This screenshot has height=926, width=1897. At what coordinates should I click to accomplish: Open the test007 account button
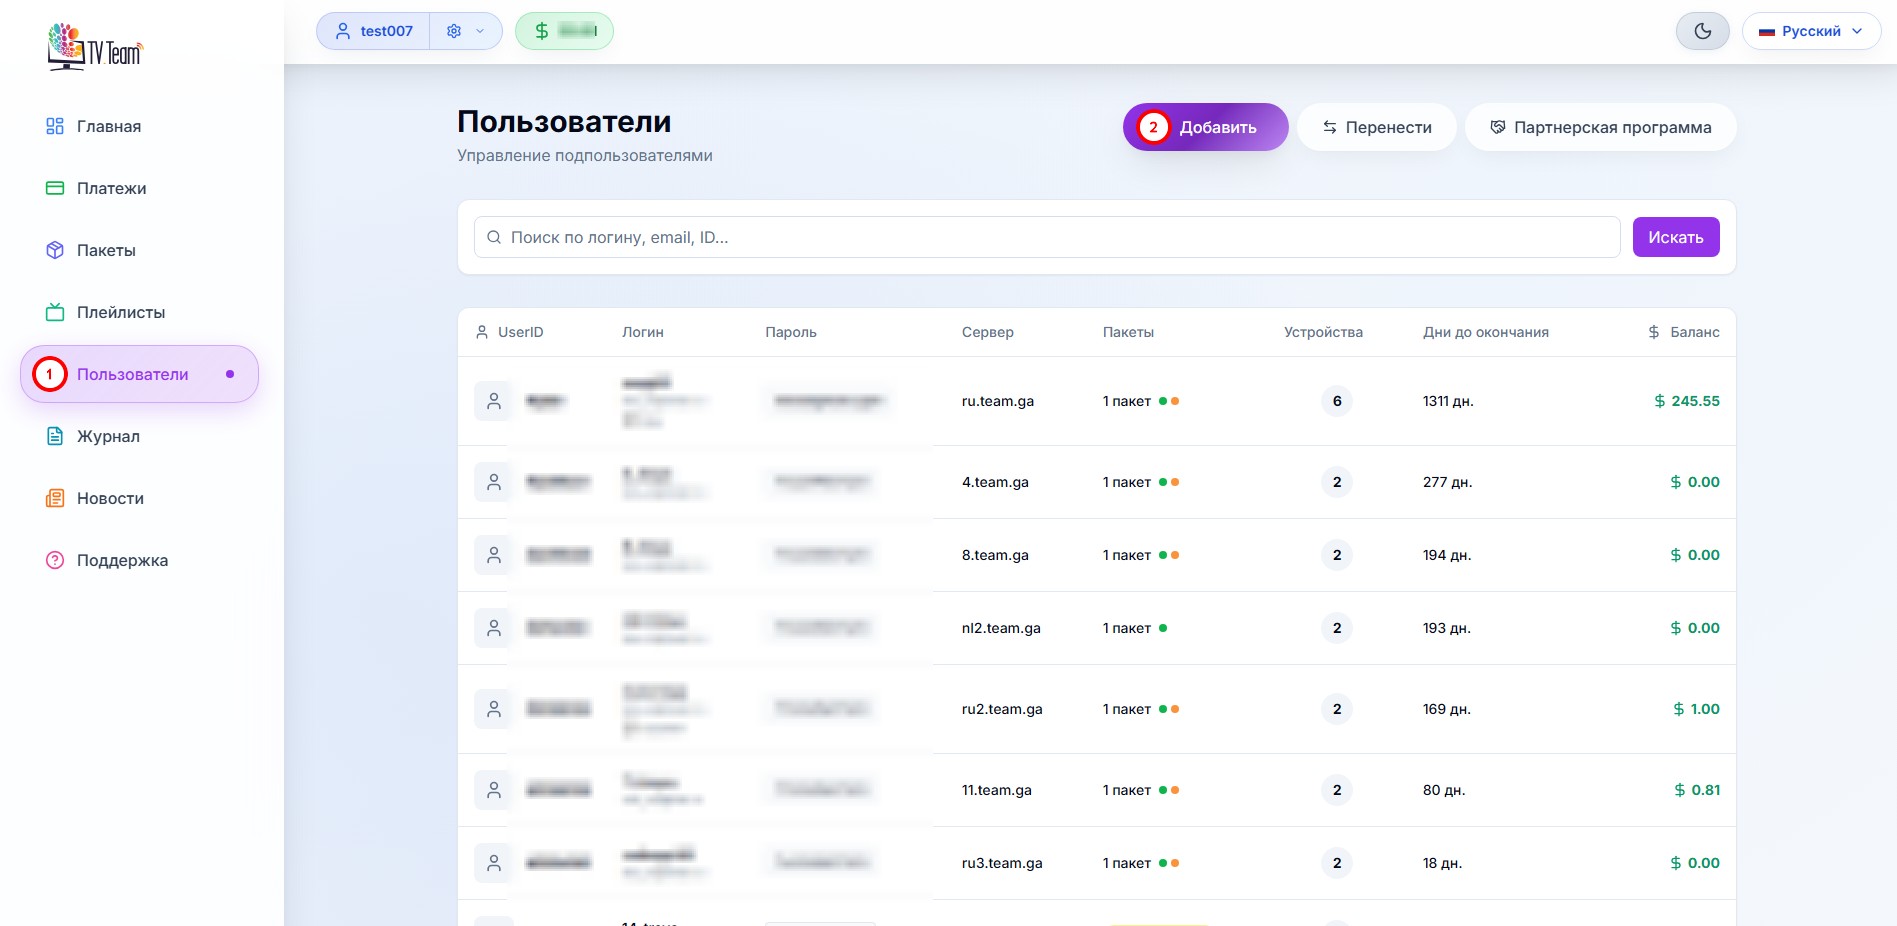click(x=374, y=31)
